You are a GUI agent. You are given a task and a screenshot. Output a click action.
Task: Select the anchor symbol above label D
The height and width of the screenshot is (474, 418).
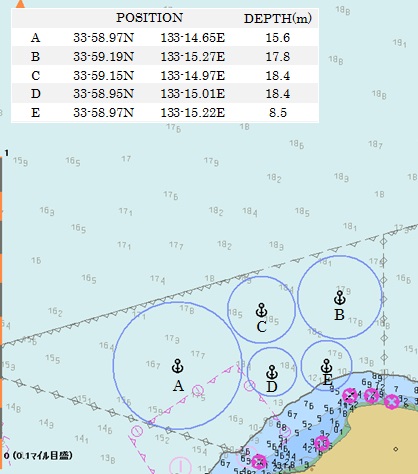point(272,372)
